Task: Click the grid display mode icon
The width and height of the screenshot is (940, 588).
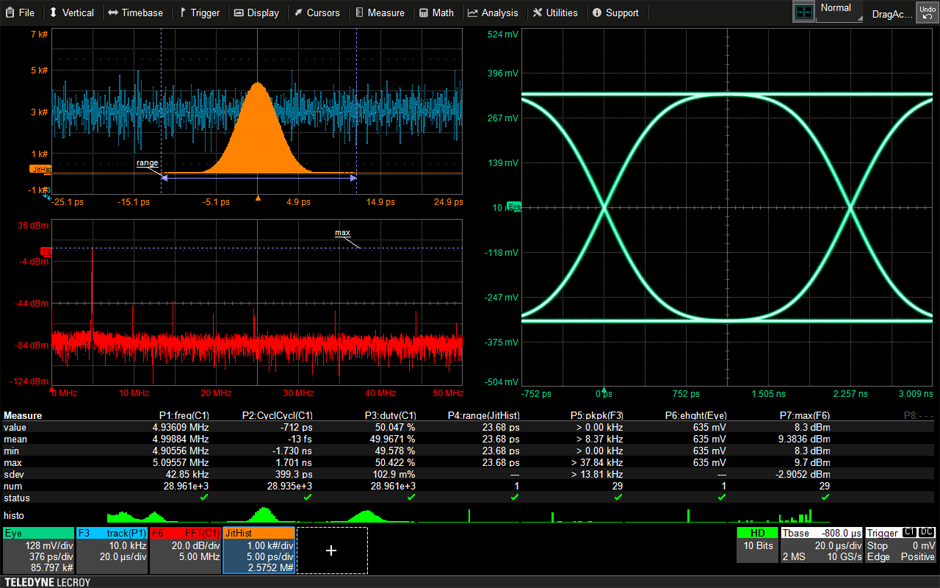Action: coord(803,12)
